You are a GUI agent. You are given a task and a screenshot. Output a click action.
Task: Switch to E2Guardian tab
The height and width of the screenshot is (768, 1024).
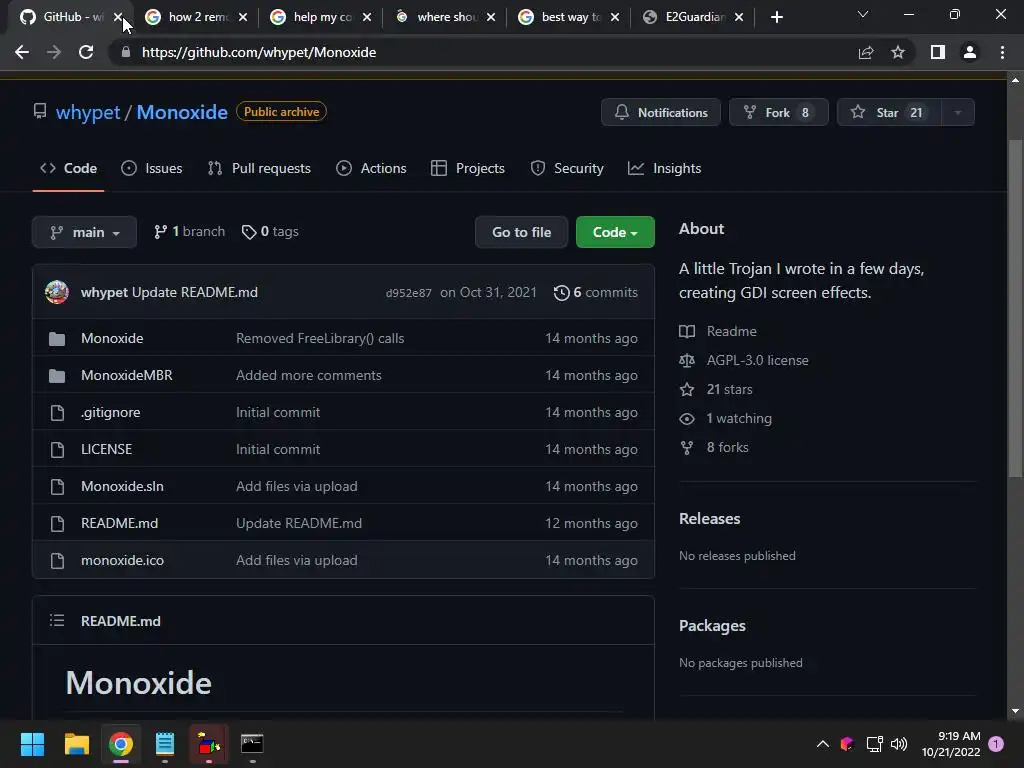694,17
